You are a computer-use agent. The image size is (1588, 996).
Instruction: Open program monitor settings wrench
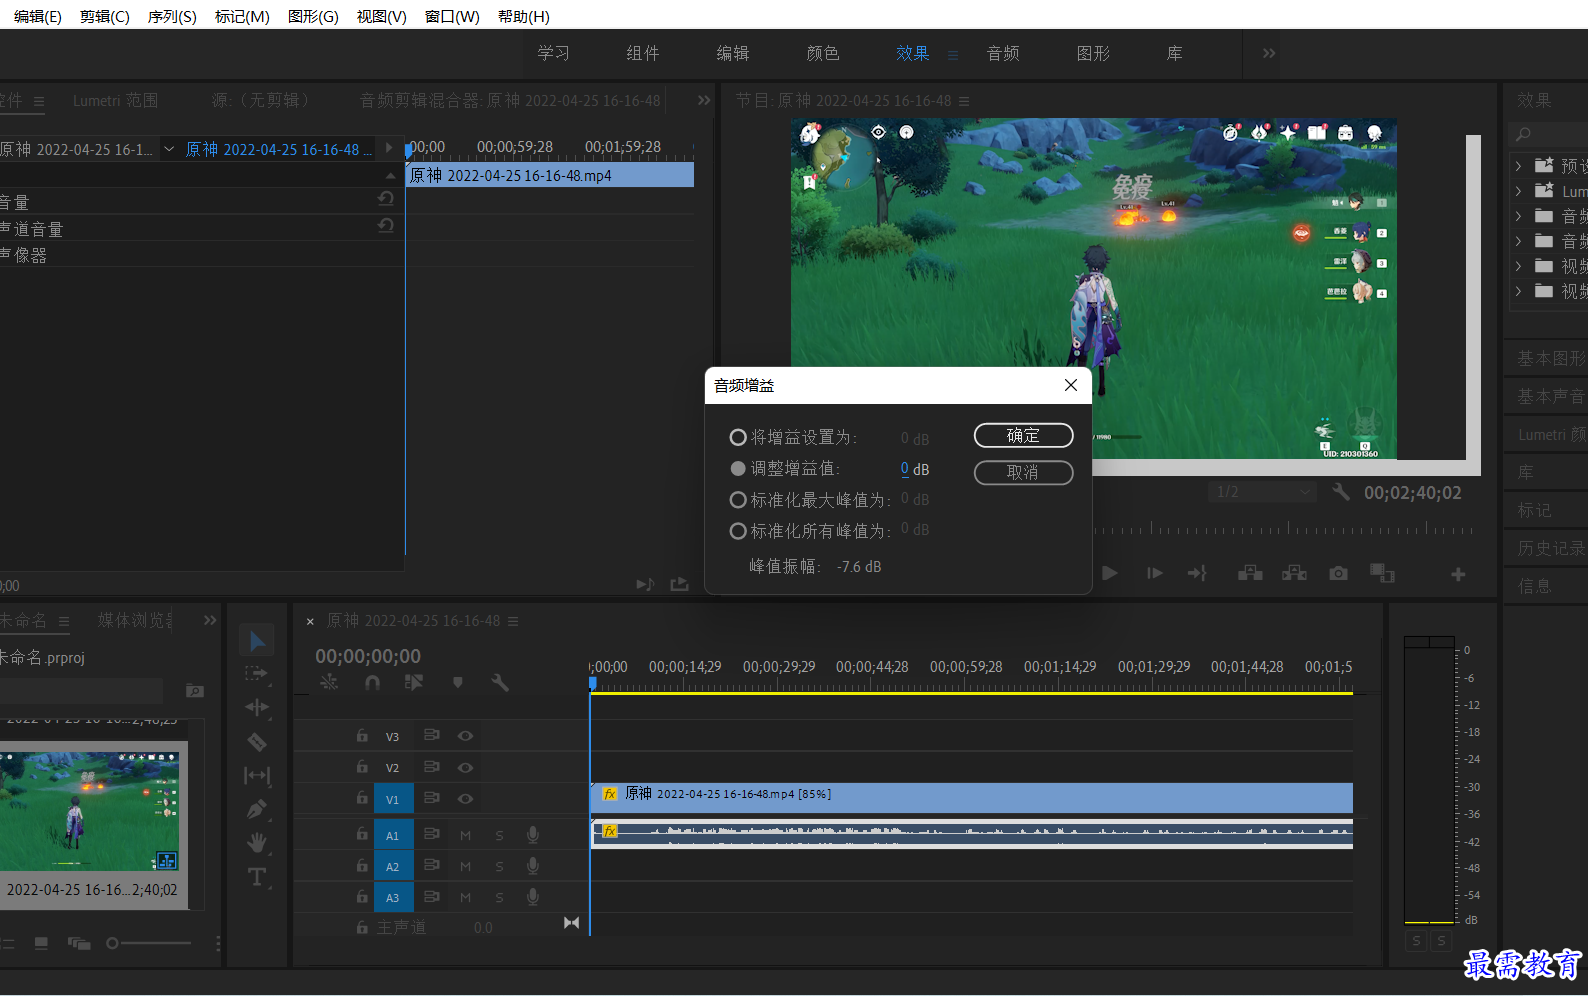click(1341, 492)
